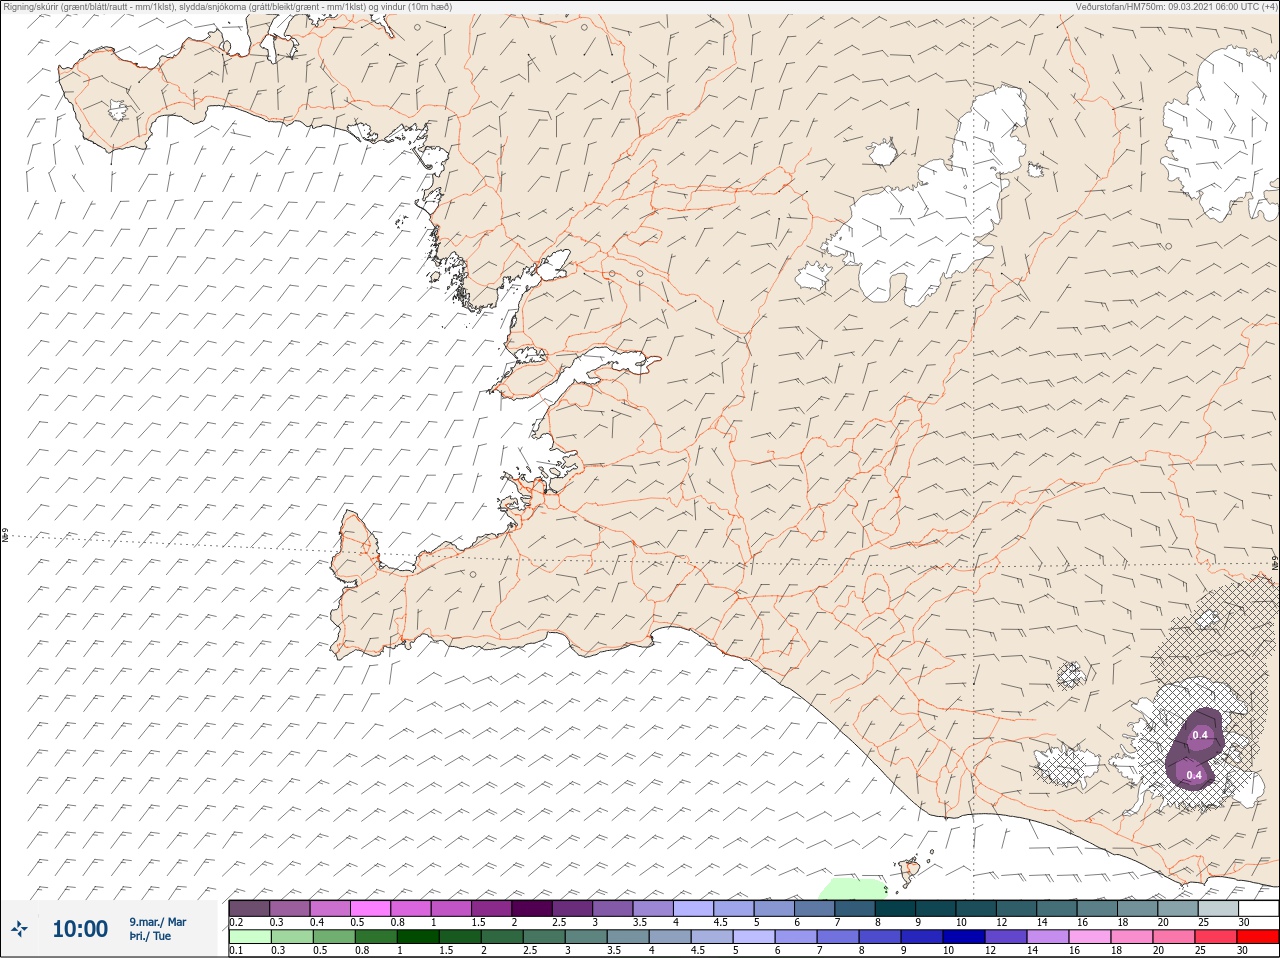The image size is (1280, 958).
Task: Click the upper '0.4' snowfall value label on the map
Action: 1201,735
